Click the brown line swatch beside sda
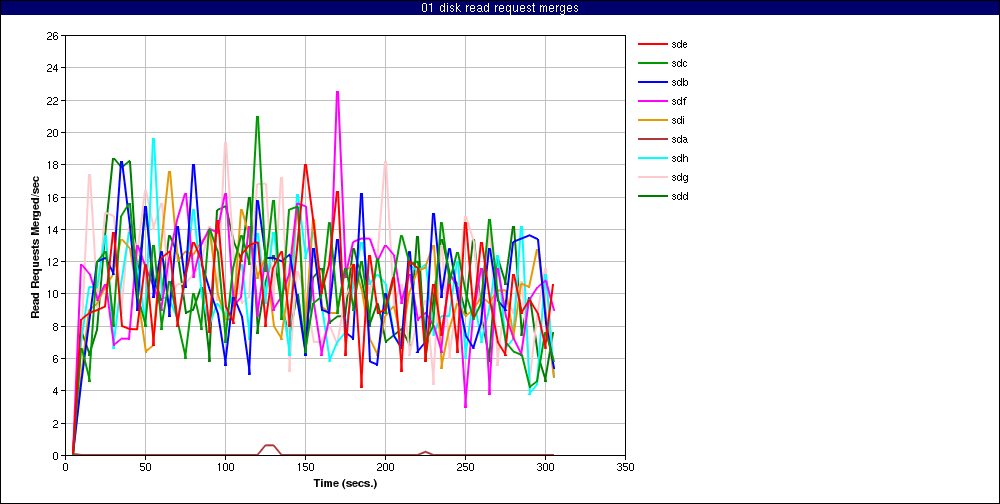The height and width of the screenshot is (504, 1000). [652, 139]
